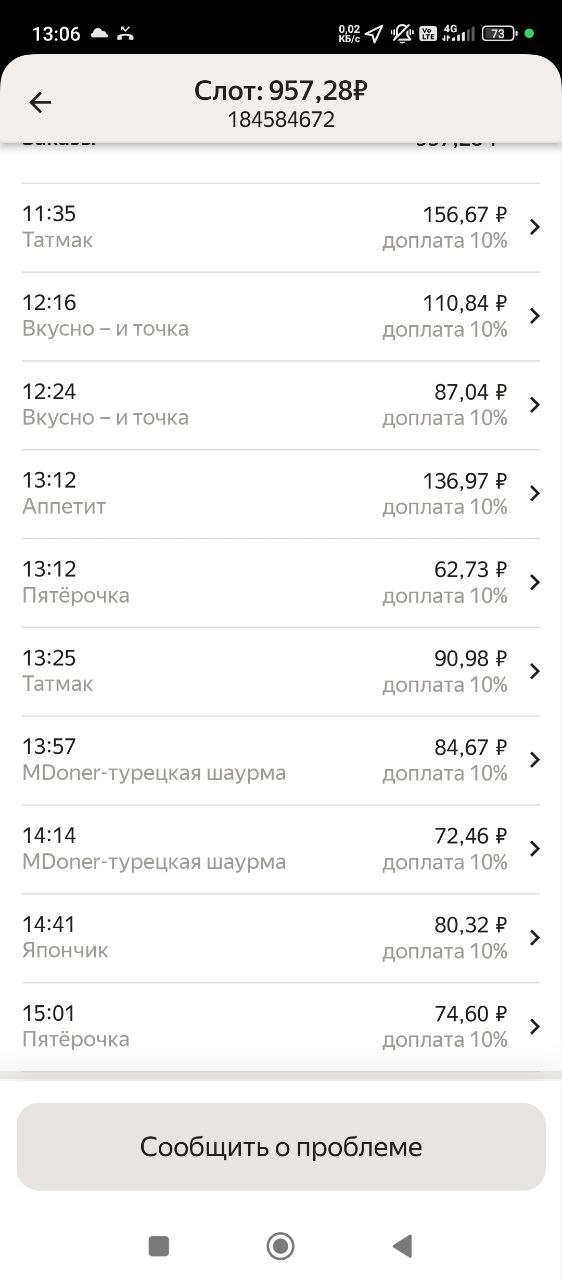
Task: Tap chevron for the 15:01 Пятёрочка order
Action: coord(535,1026)
